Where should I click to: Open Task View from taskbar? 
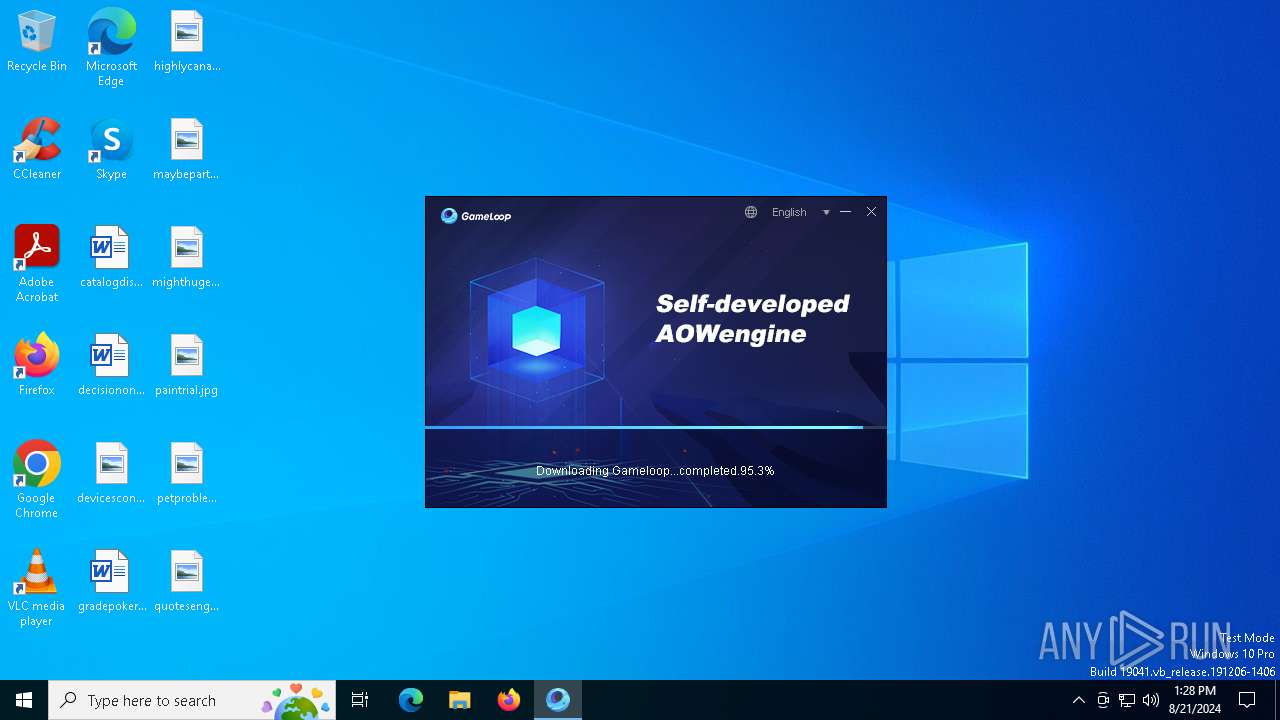[360, 700]
